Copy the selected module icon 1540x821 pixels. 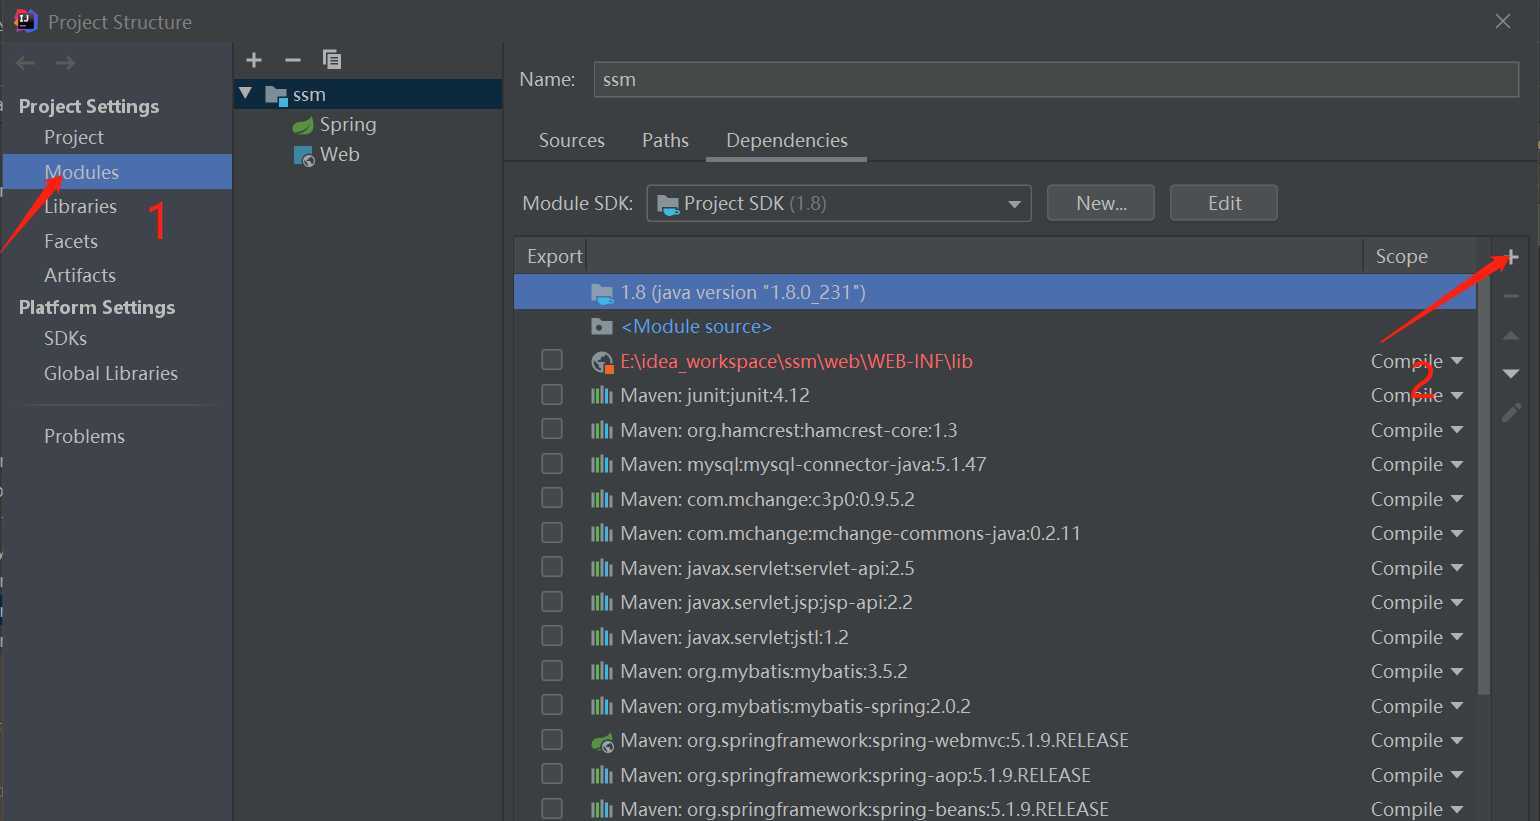tap(332, 60)
